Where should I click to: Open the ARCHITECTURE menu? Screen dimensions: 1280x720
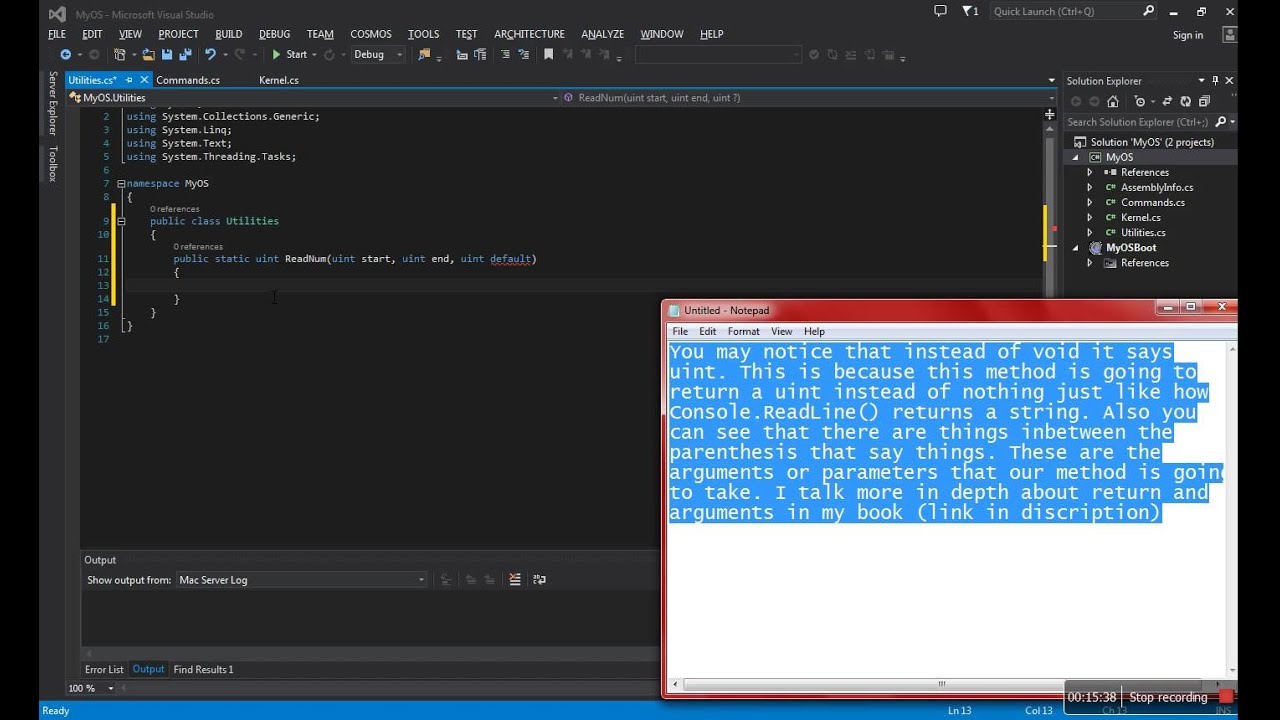529,34
